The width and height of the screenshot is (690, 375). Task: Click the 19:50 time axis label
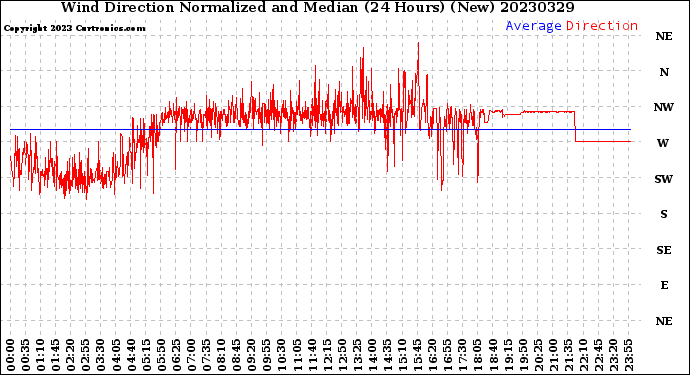coord(523,355)
